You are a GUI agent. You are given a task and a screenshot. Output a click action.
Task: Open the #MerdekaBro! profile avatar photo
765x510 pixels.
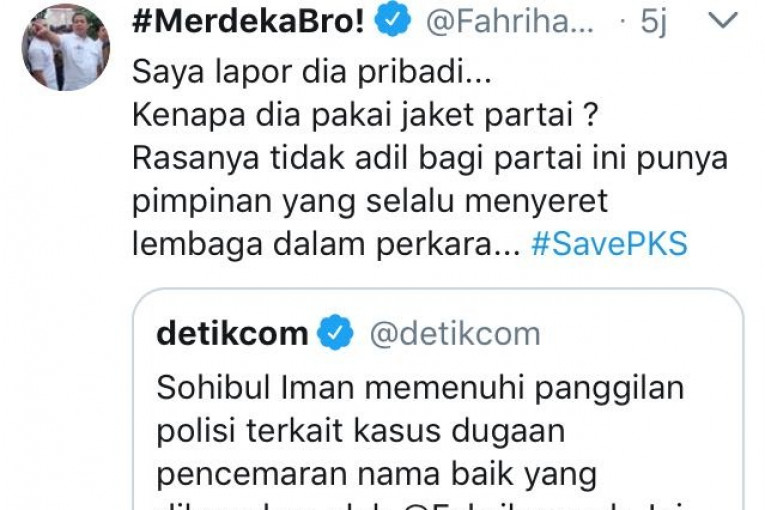click(66, 47)
